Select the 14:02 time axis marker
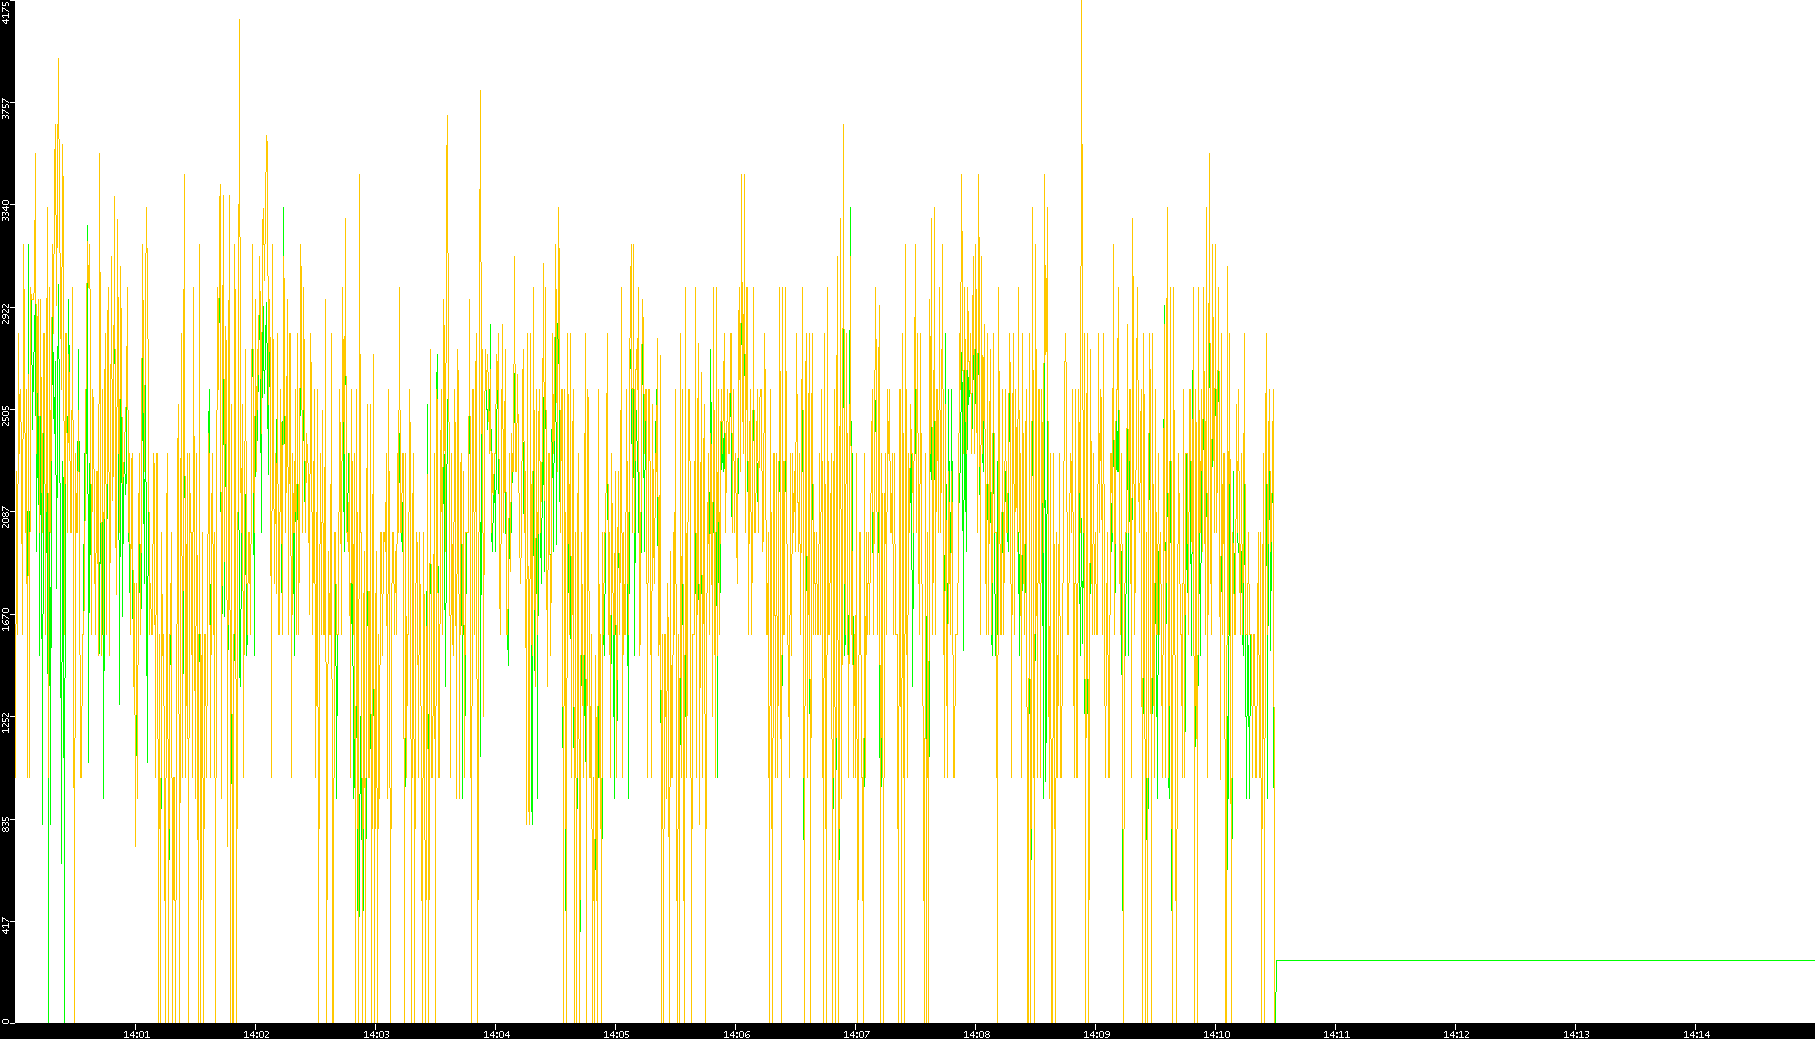1815x1039 pixels. (256, 1033)
